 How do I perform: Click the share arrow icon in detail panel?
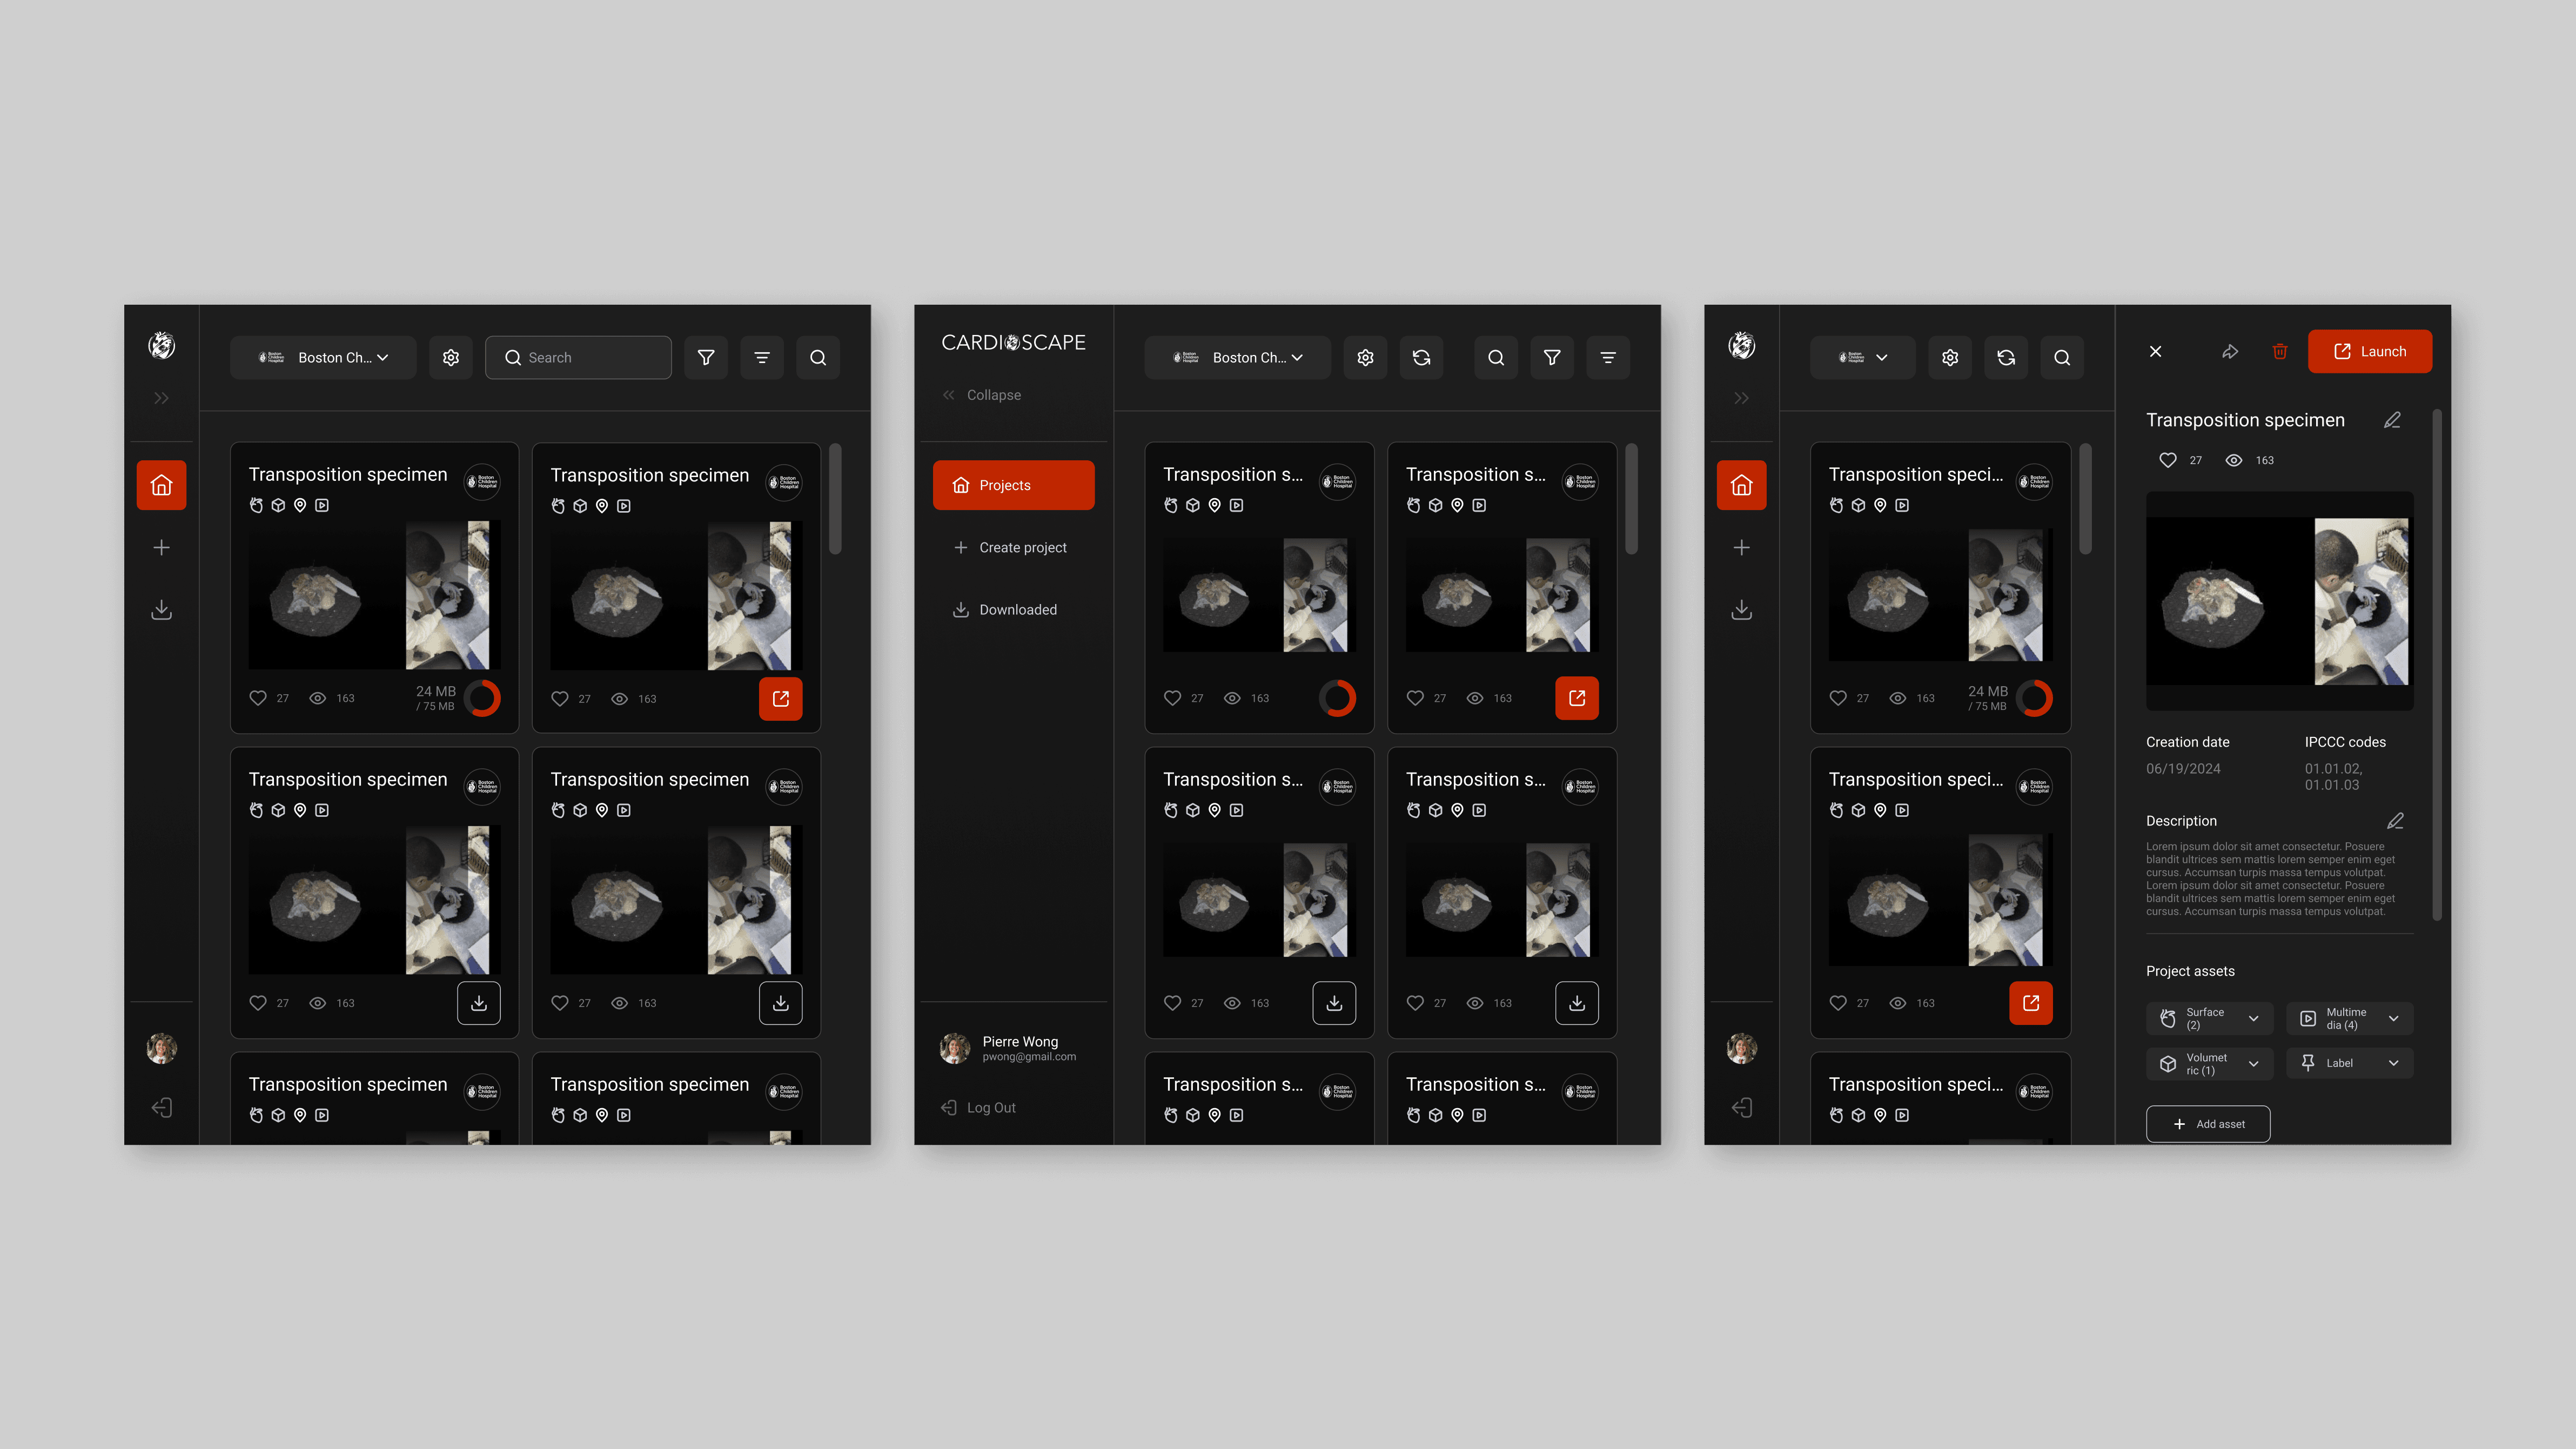pyautogui.click(x=2229, y=351)
